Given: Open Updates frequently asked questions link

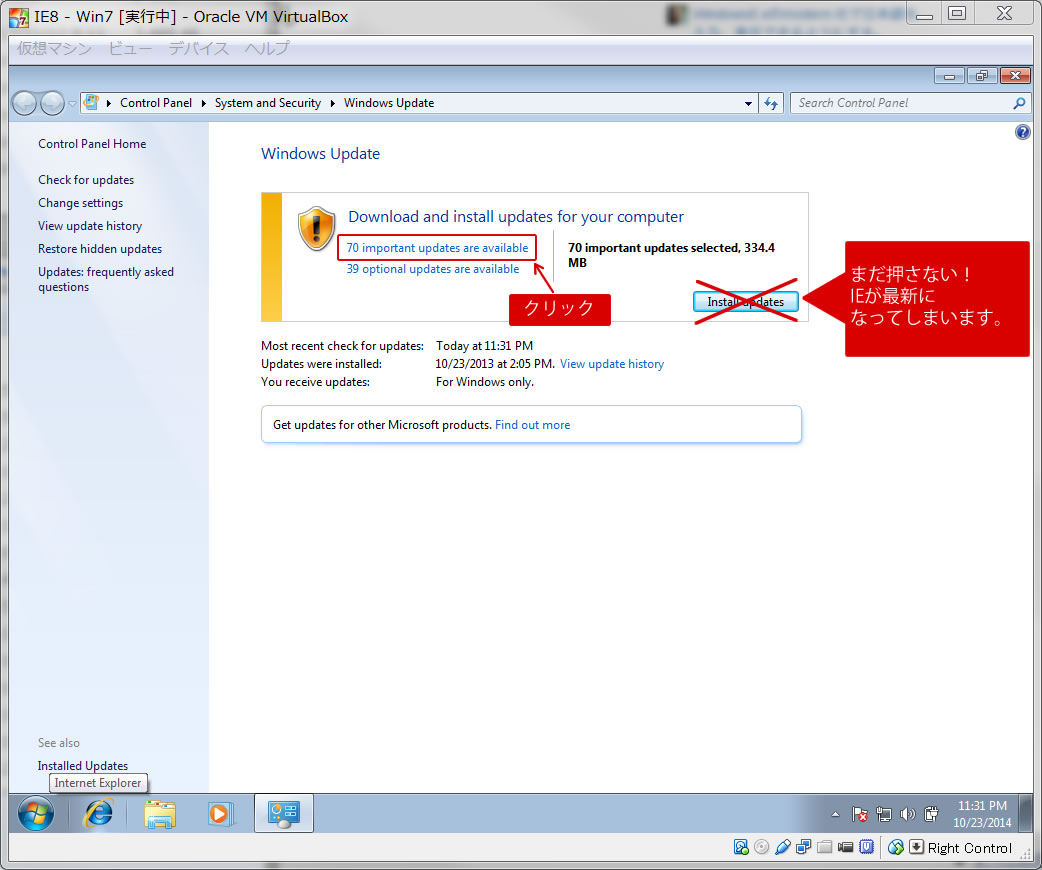Looking at the screenshot, I should 106,279.
